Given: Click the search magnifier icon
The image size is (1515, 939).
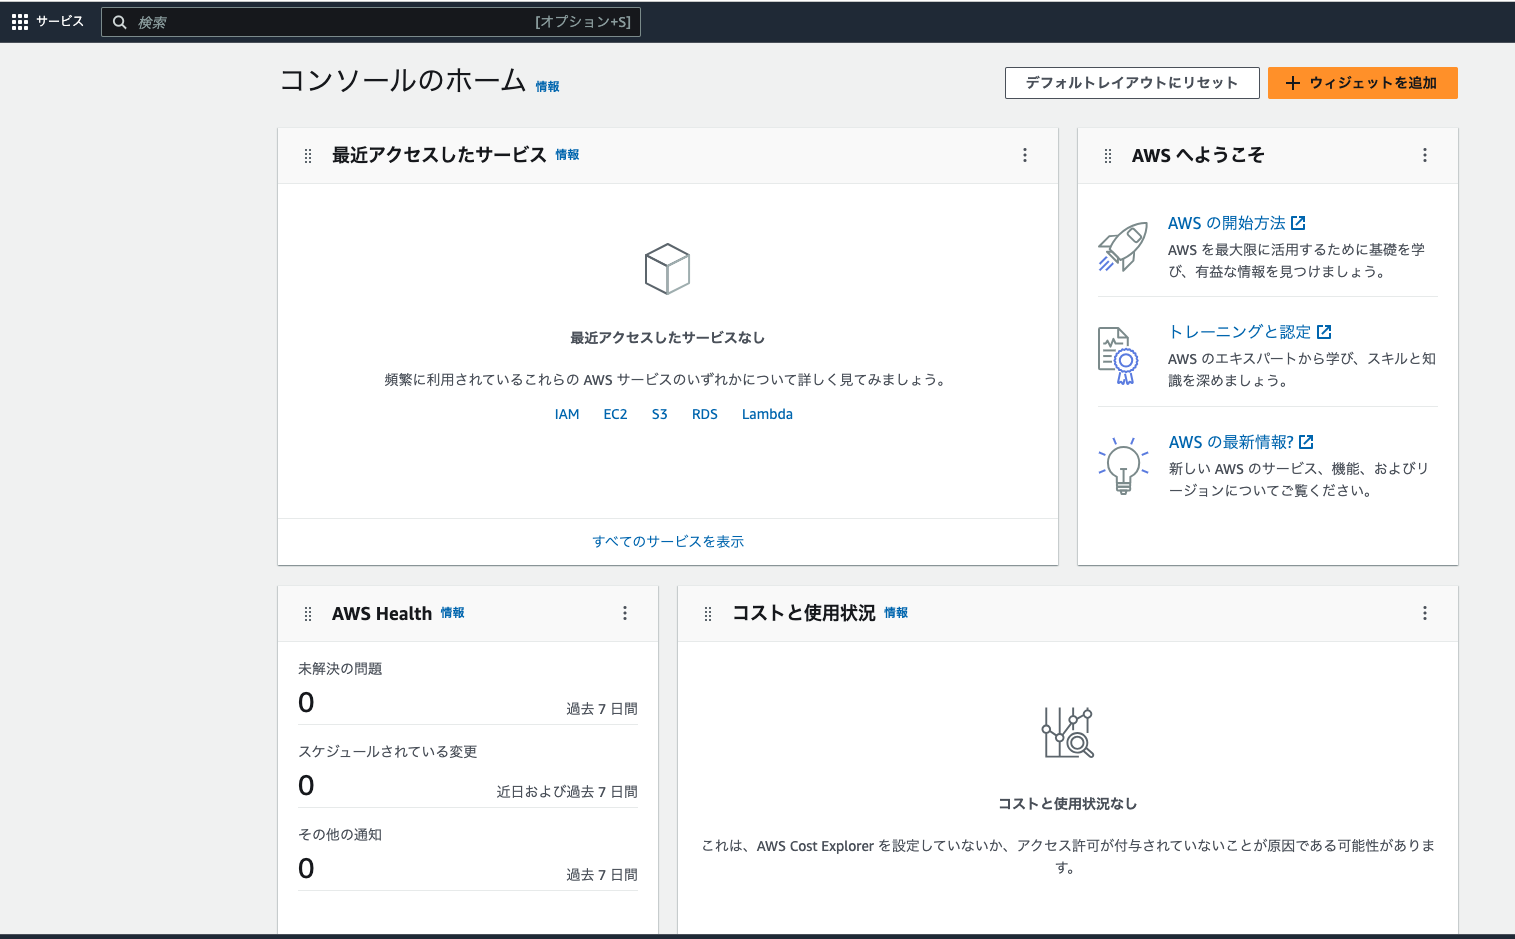Looking at the screenshot, I should (x=119, y=22).
